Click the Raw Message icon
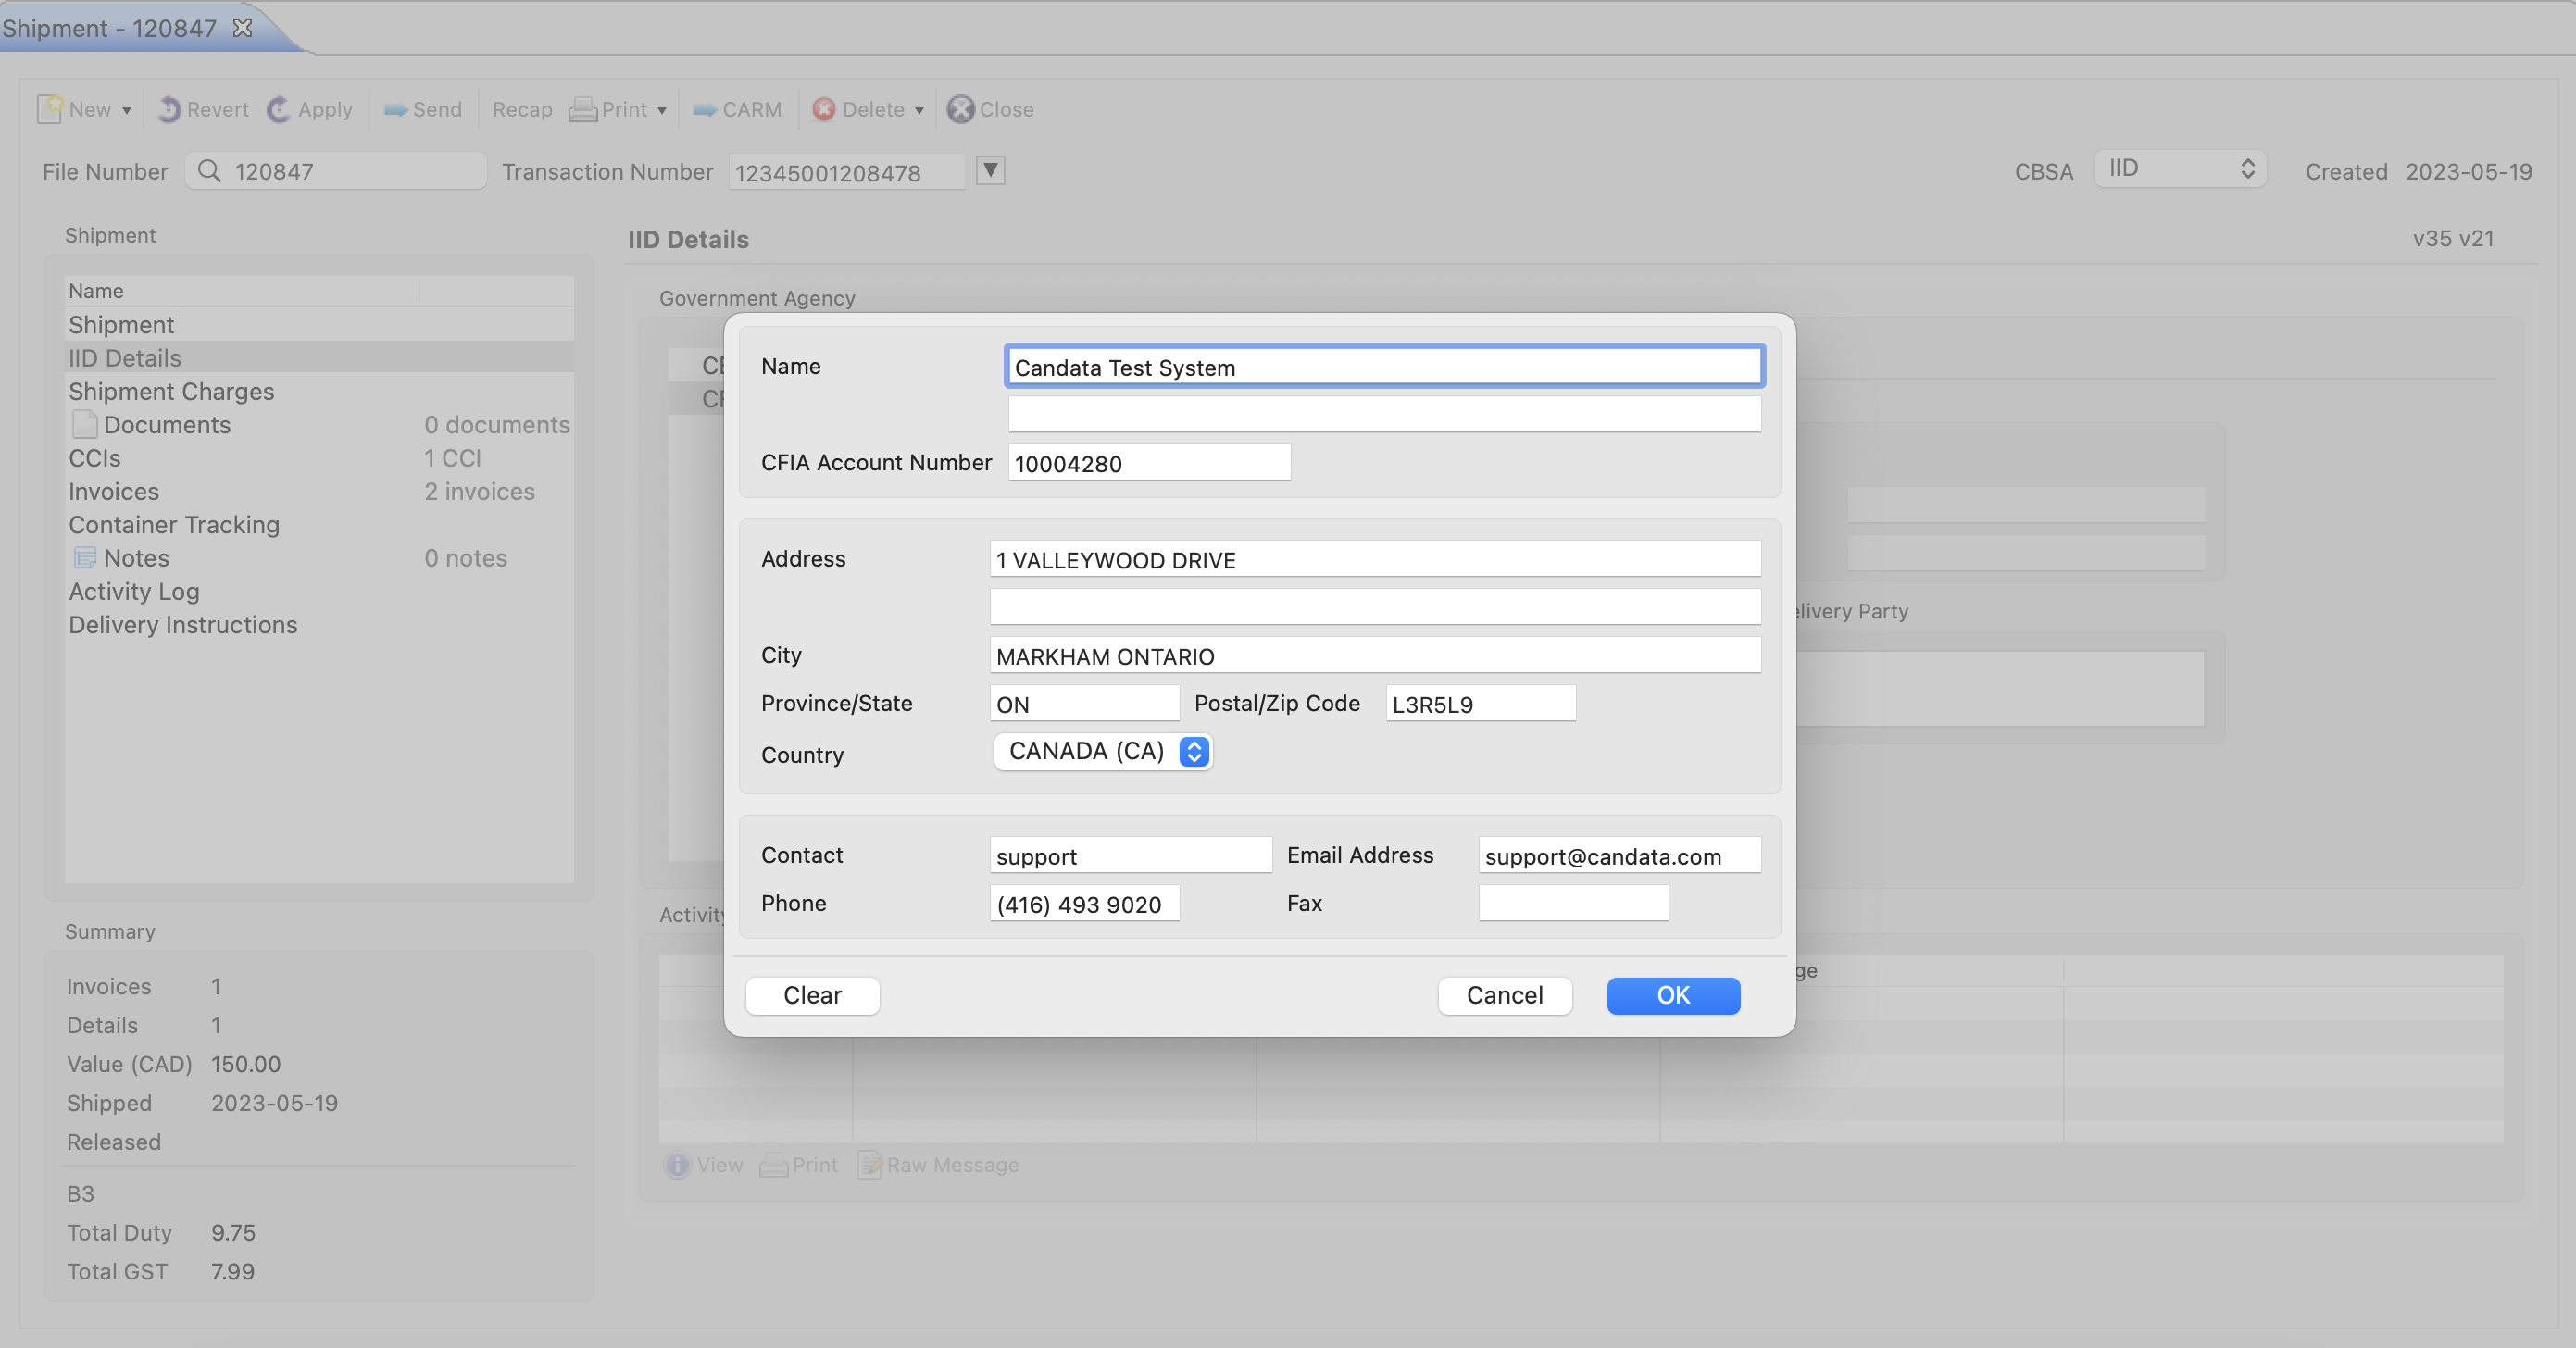Screen dimensions: 2576x1348 pyautogui.click(x=869, y=1165)
